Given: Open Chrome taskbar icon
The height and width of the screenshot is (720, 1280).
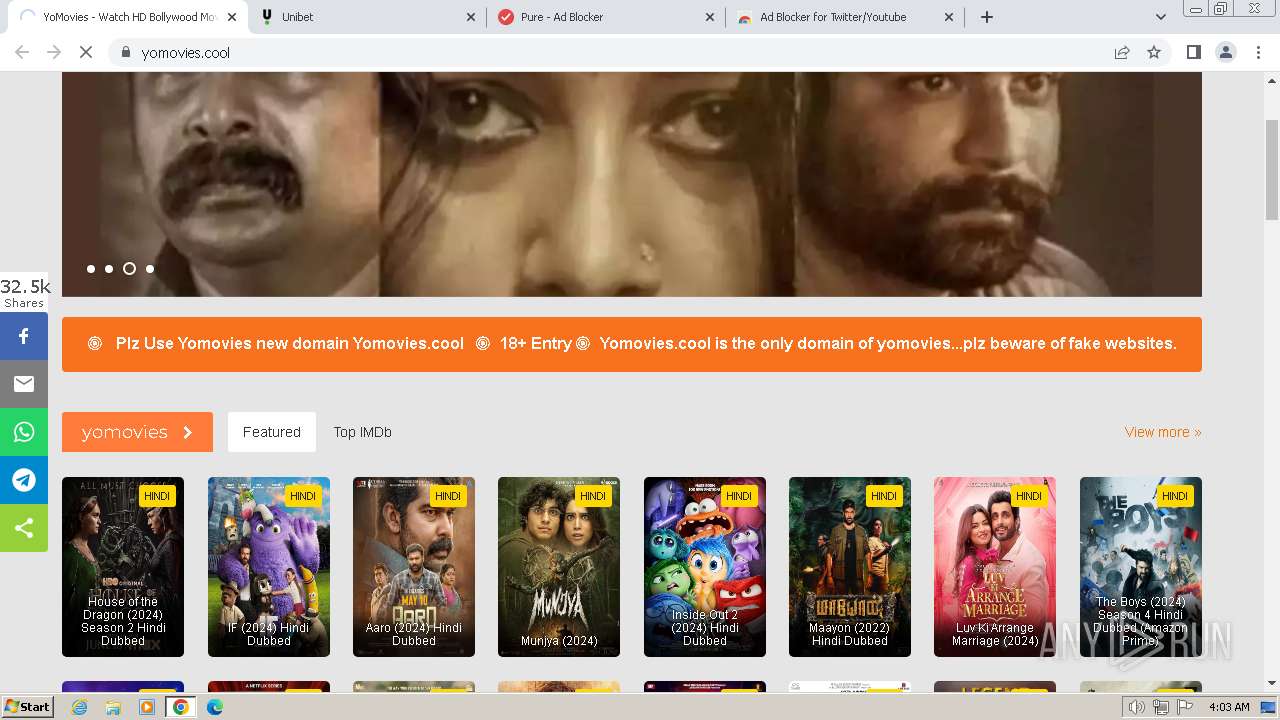Looking at the screenshot, I should [181, 707].
